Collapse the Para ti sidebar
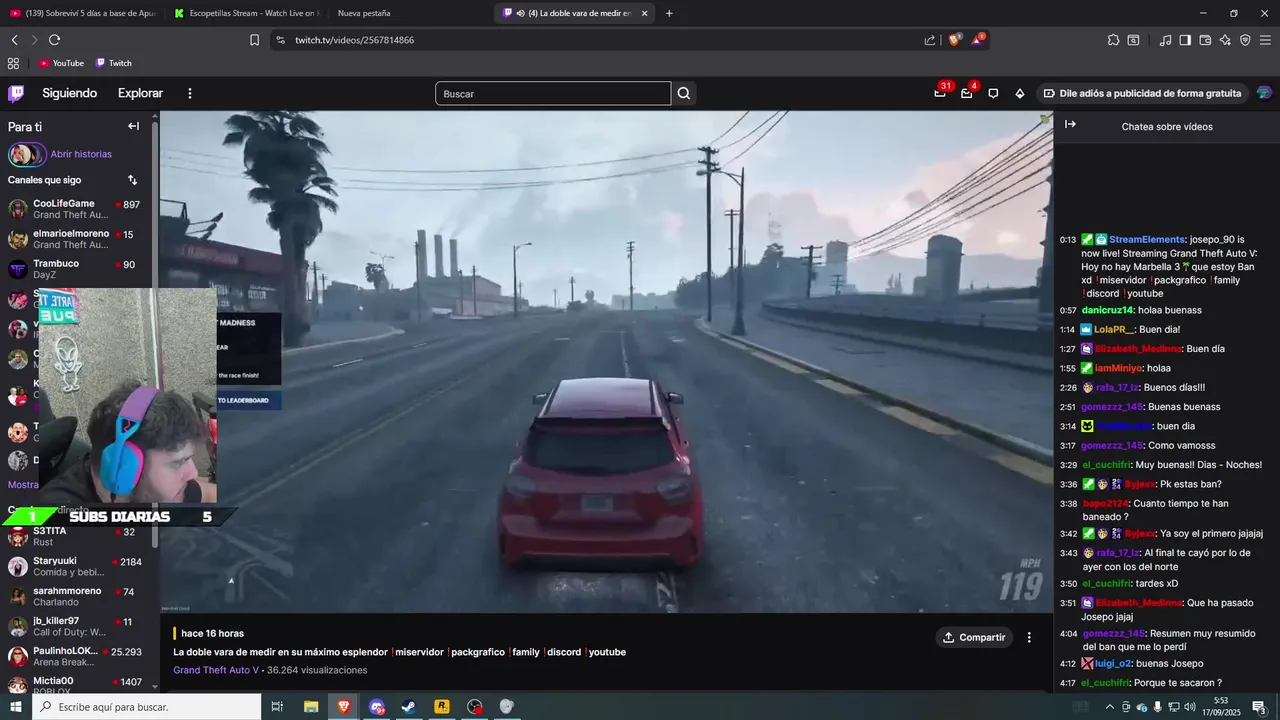Image resolution: width=1280 pixels, height=720 pixels. 133,126
